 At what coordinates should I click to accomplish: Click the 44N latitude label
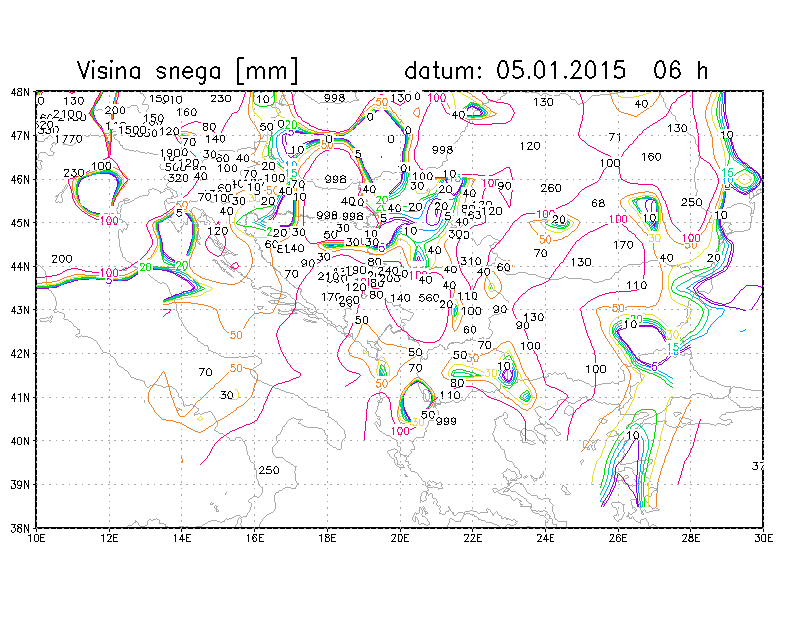click(20, 266)
